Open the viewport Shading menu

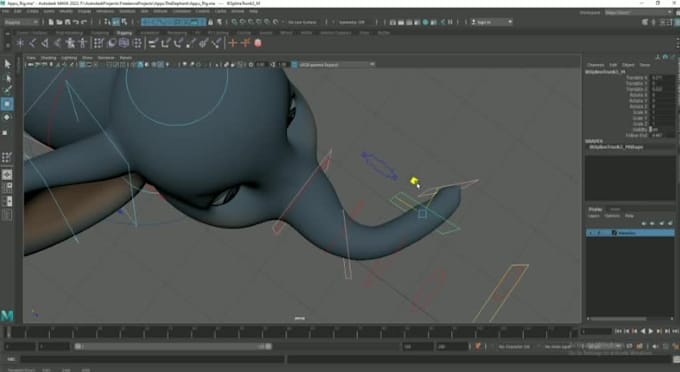[x=48, y=58]
